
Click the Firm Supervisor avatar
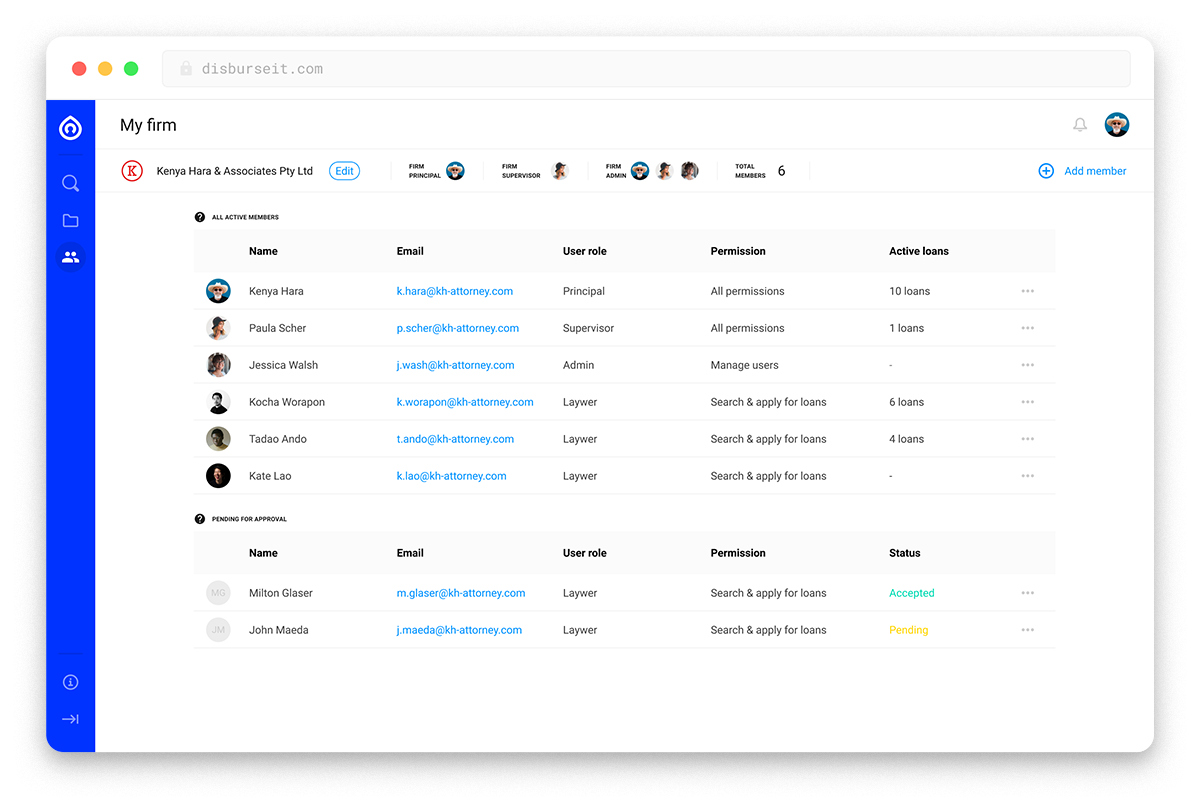pos(559,171)
